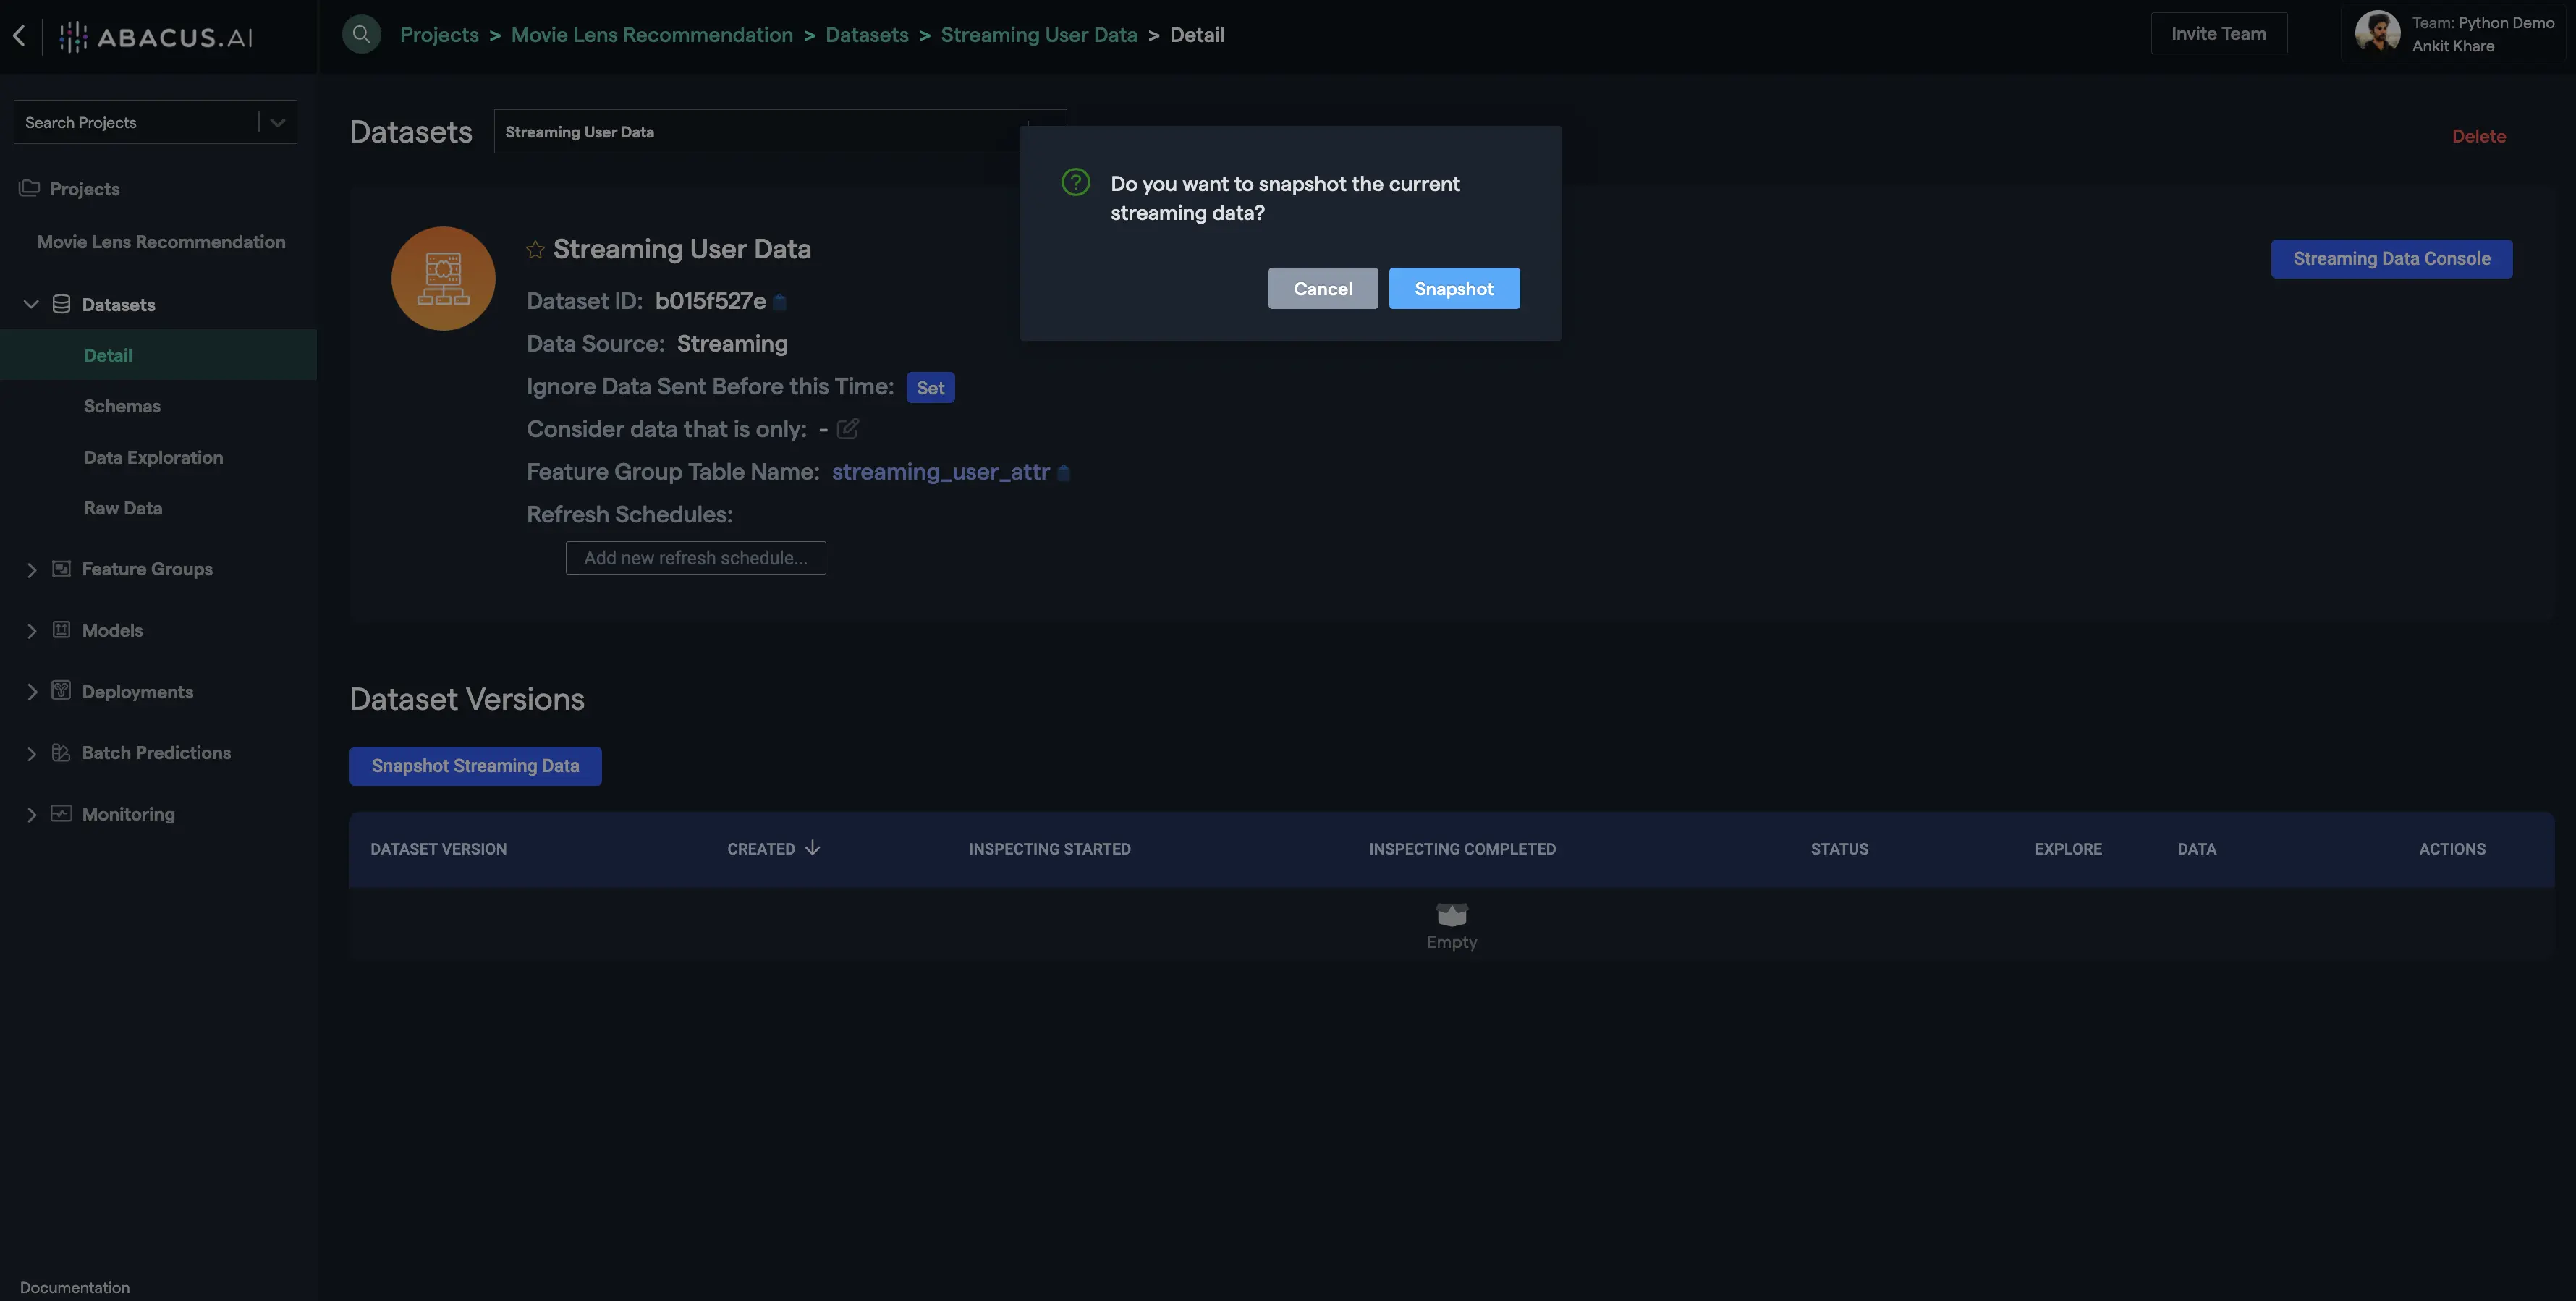Expand the Models sidebar section

31,631
